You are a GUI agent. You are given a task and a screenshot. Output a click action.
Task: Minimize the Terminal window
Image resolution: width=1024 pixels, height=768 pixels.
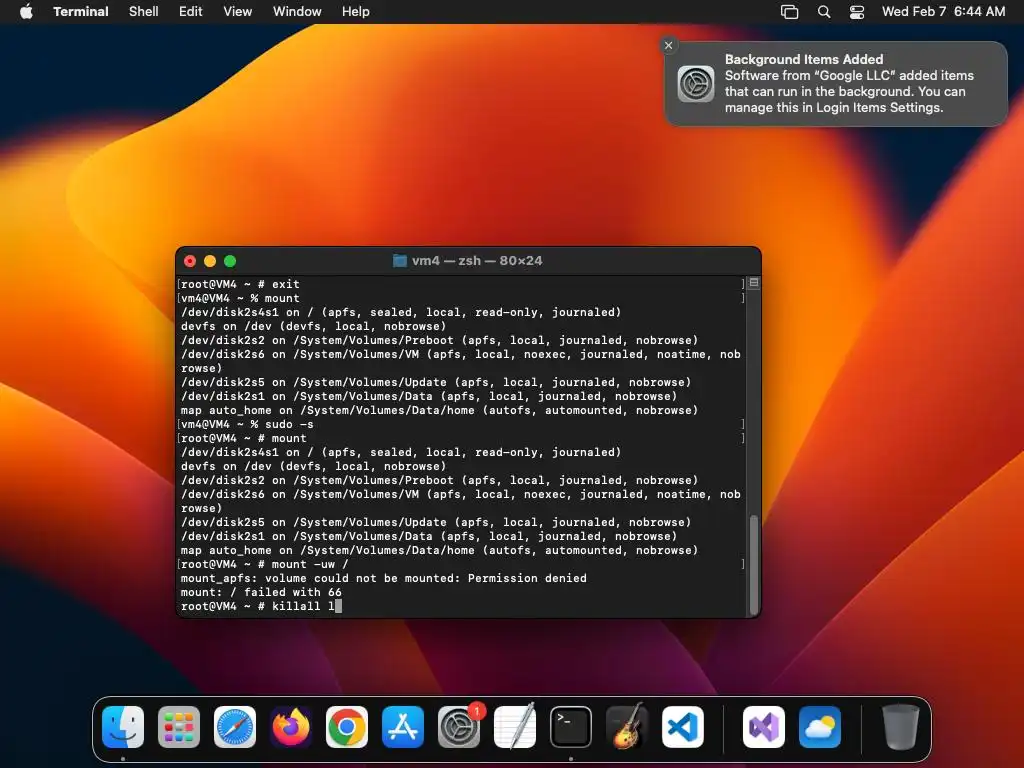[x=210, y=261]
